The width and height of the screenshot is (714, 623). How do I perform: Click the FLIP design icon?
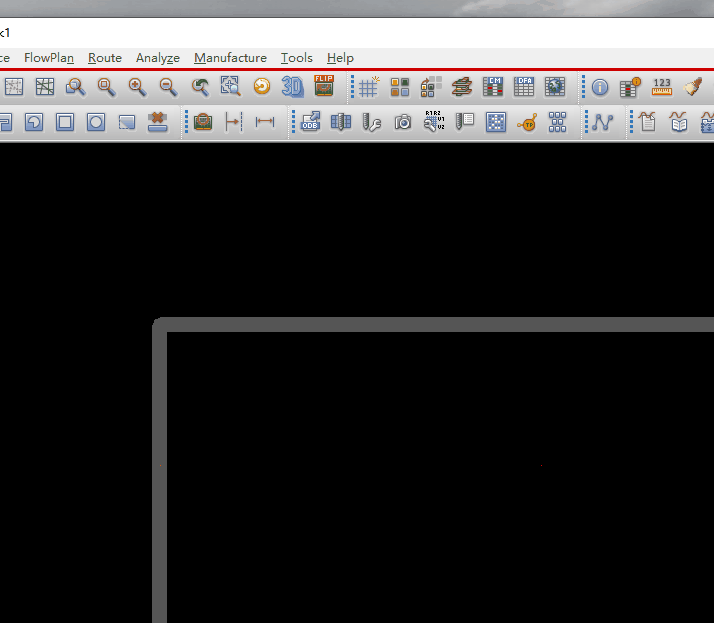click(324, 86)
